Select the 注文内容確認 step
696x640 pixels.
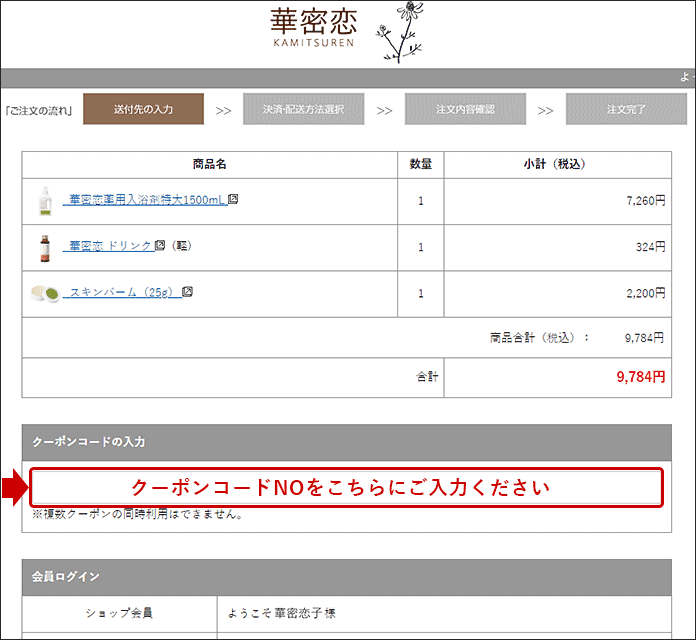coord(465,109)
